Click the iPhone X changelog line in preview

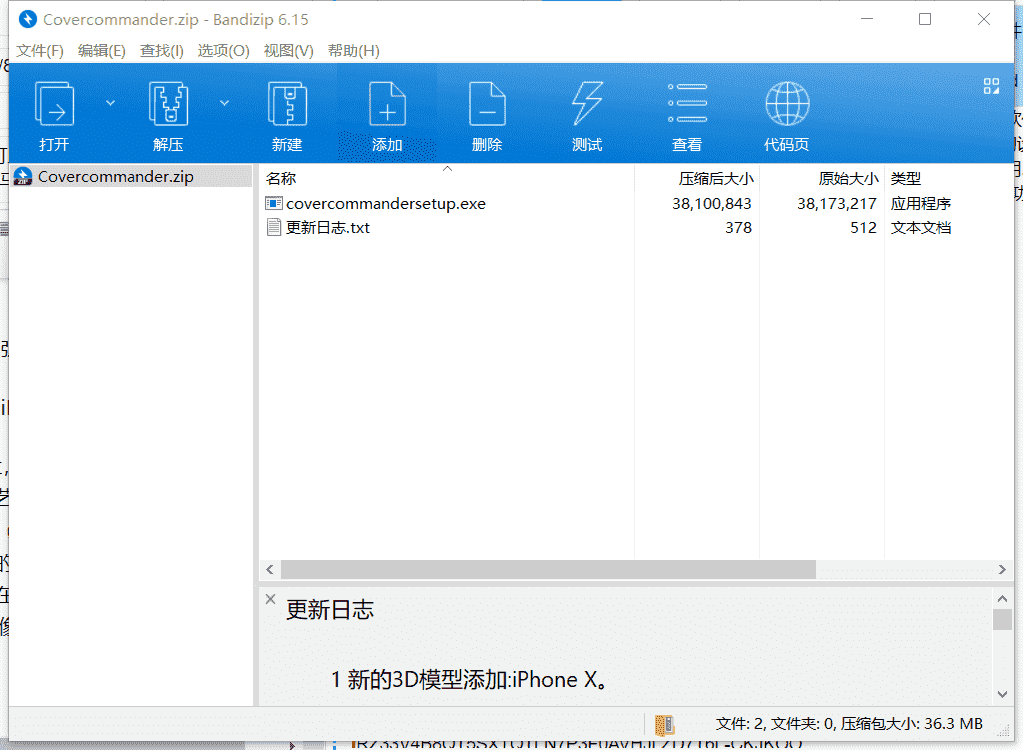click(470, 680)
